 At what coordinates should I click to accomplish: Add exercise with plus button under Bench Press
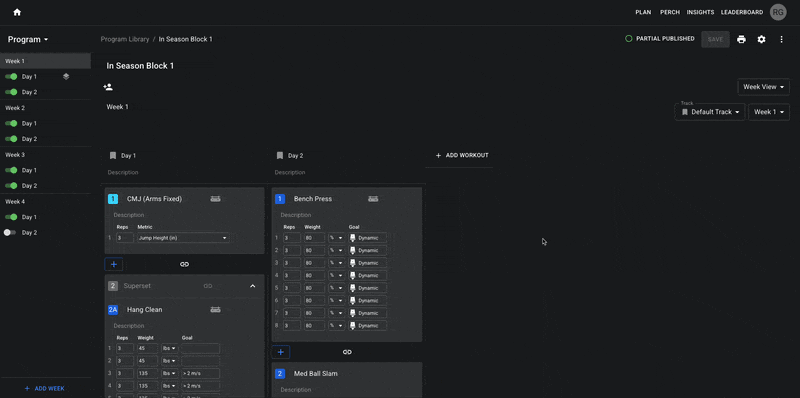pos(281,352)
